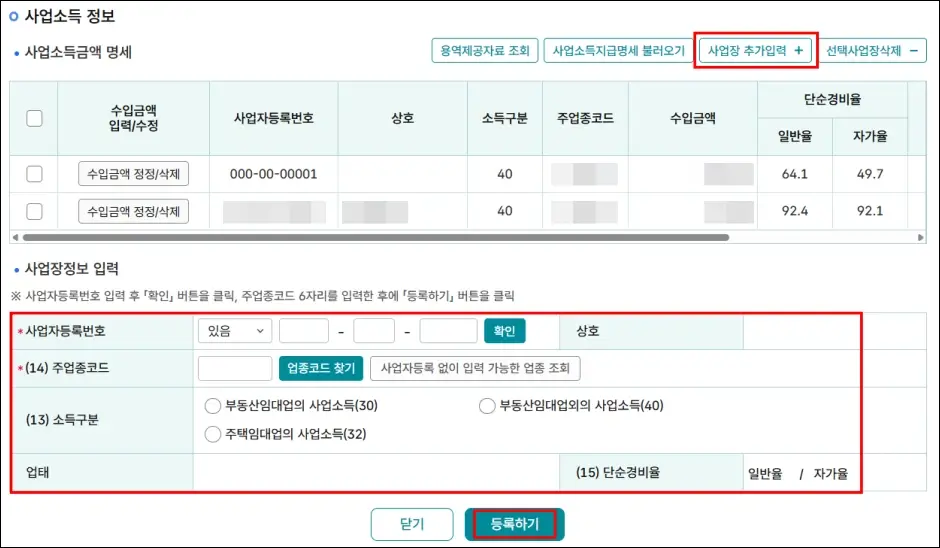Screen dimensions: 940x548
Task: Click the 49.7 자가율 value
Action: [870, 174]
